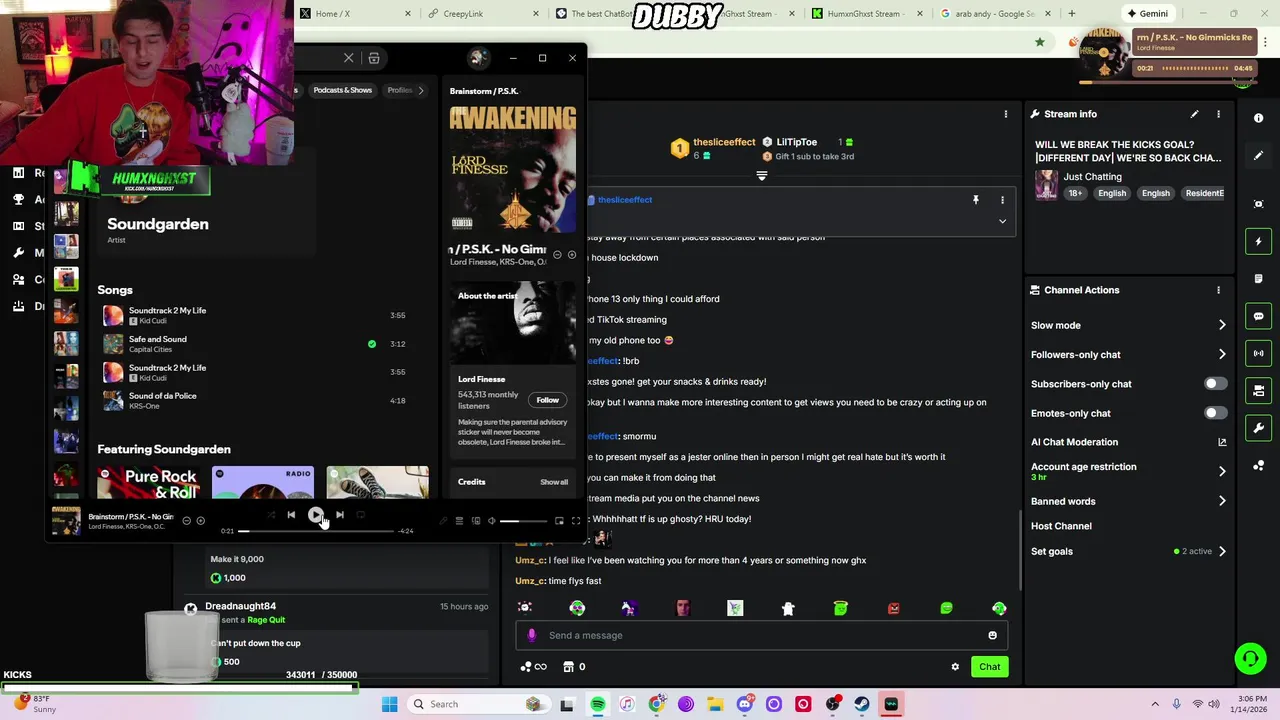The image size is (1280, 720).
Task: Toggle shuffle in Spotify player bar
Action: click(271, 515)
